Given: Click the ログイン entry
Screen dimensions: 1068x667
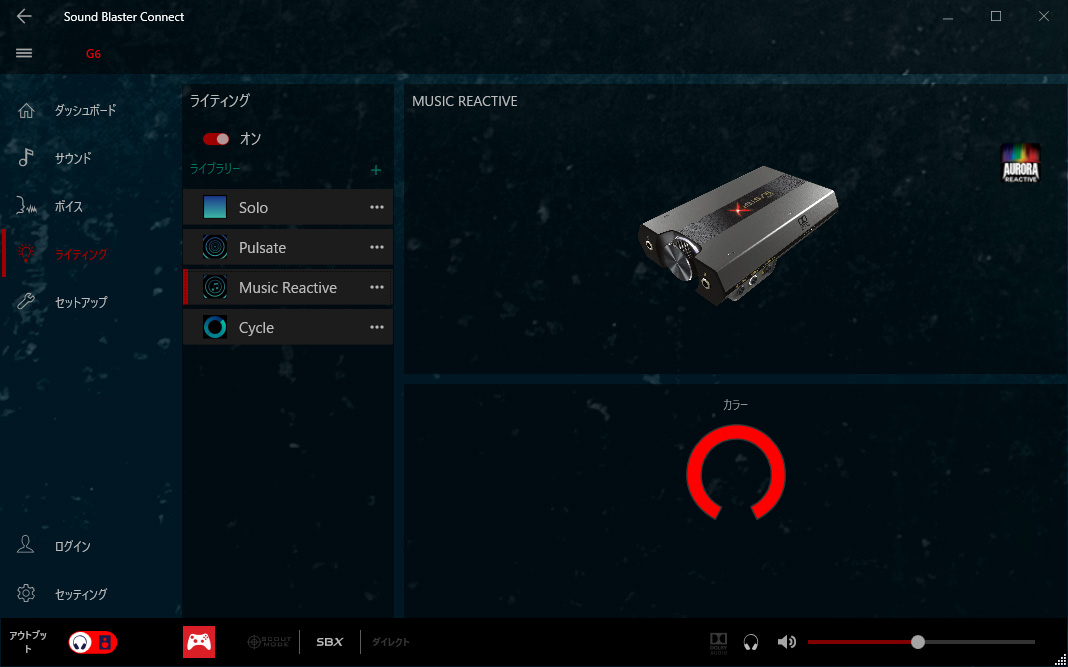Looking at the screenshot, I should point(72,546).
